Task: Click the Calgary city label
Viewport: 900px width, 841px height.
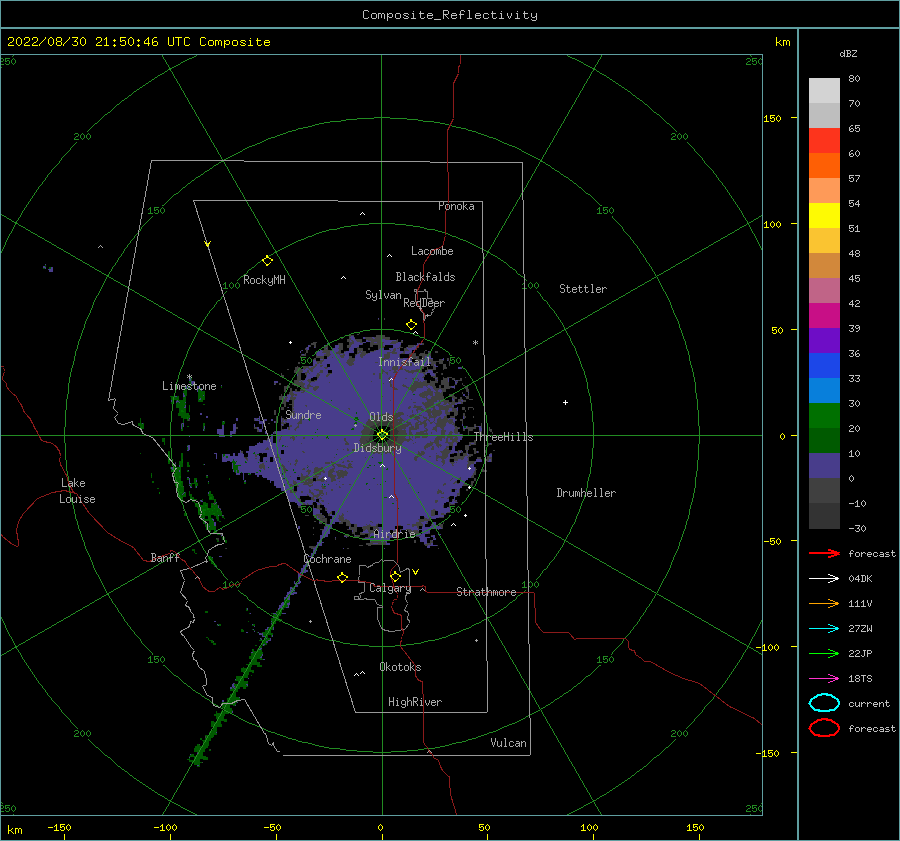Action: (x=390, y=588)
